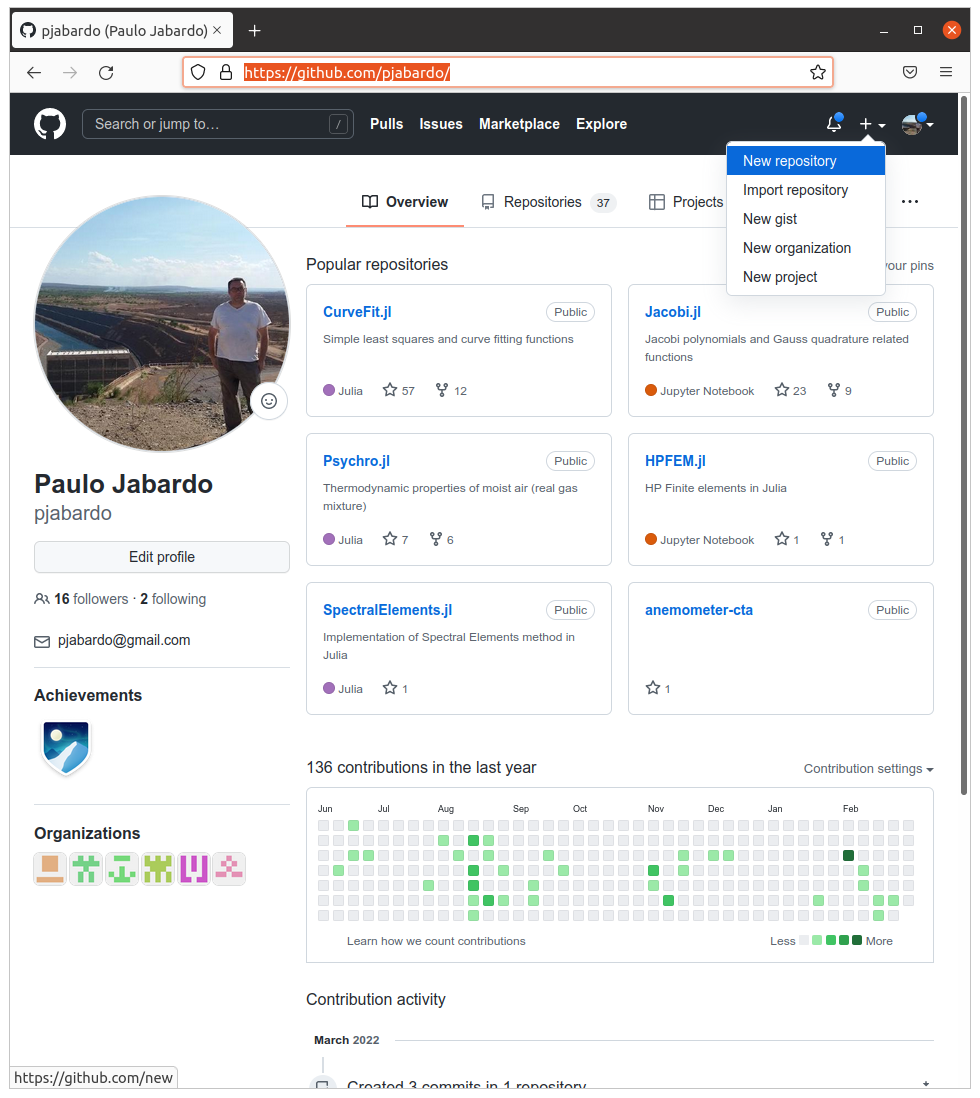Click the achievement badge

[x=66, y=748]
